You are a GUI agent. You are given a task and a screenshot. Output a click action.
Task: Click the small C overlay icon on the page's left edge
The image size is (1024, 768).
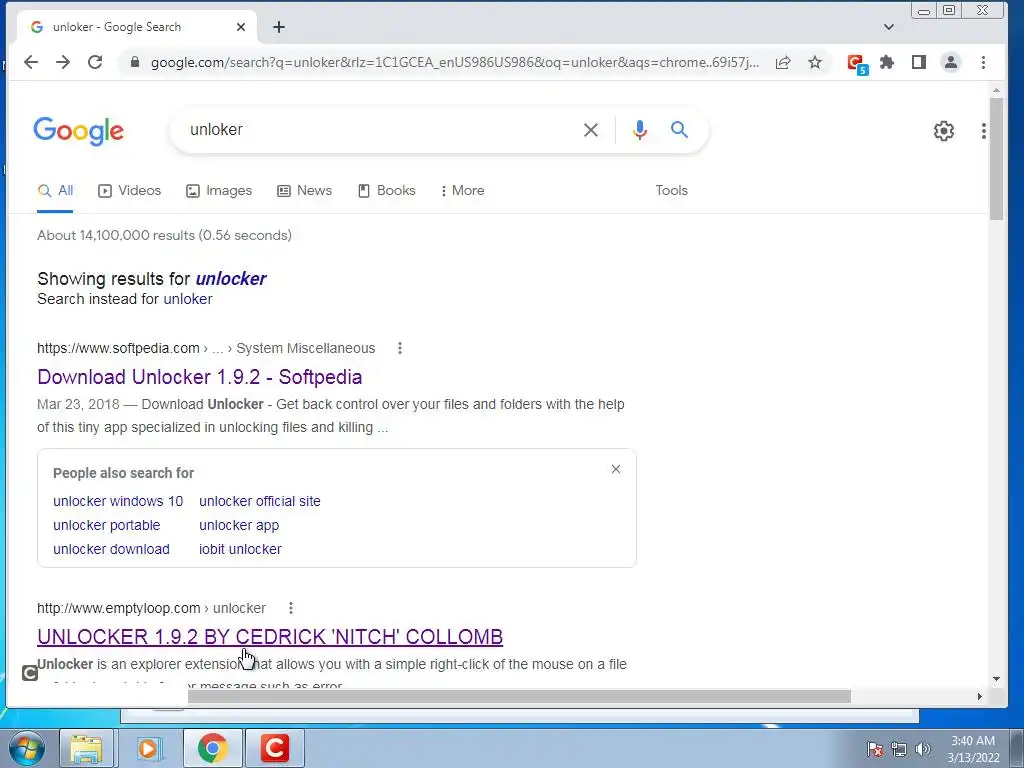point(30,673)
